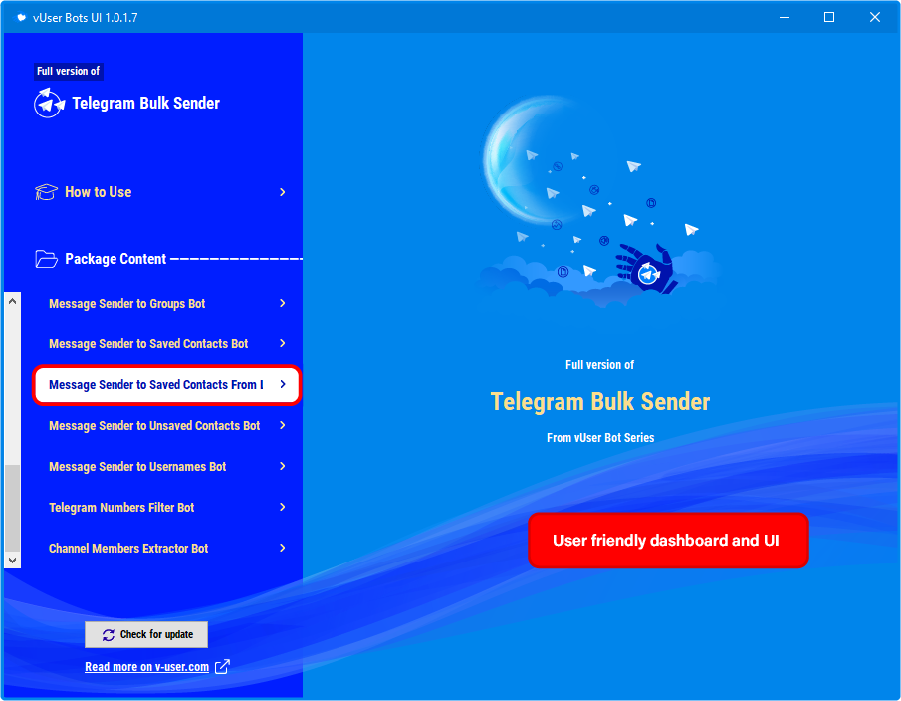This screenshot has width=901, height=701.
Task: Expand chevron for Telegram Numbers Filter Bot
Action: (282, 507)
